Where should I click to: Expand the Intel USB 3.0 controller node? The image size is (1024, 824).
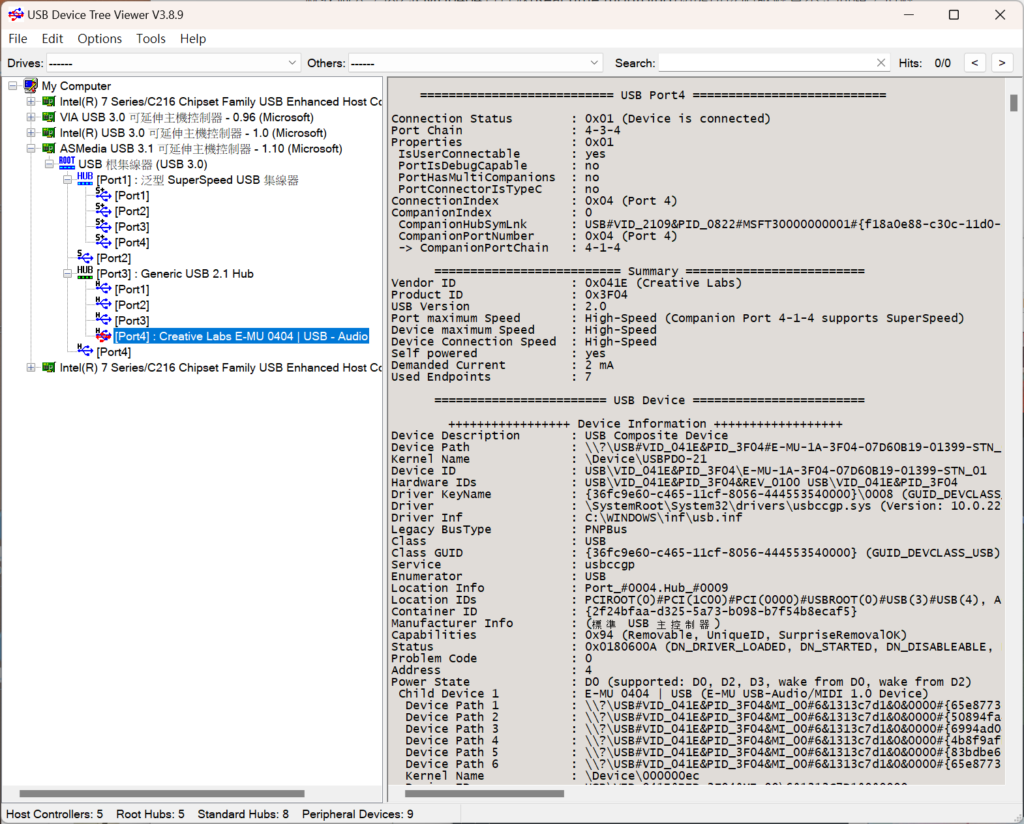tap(31, 133)
